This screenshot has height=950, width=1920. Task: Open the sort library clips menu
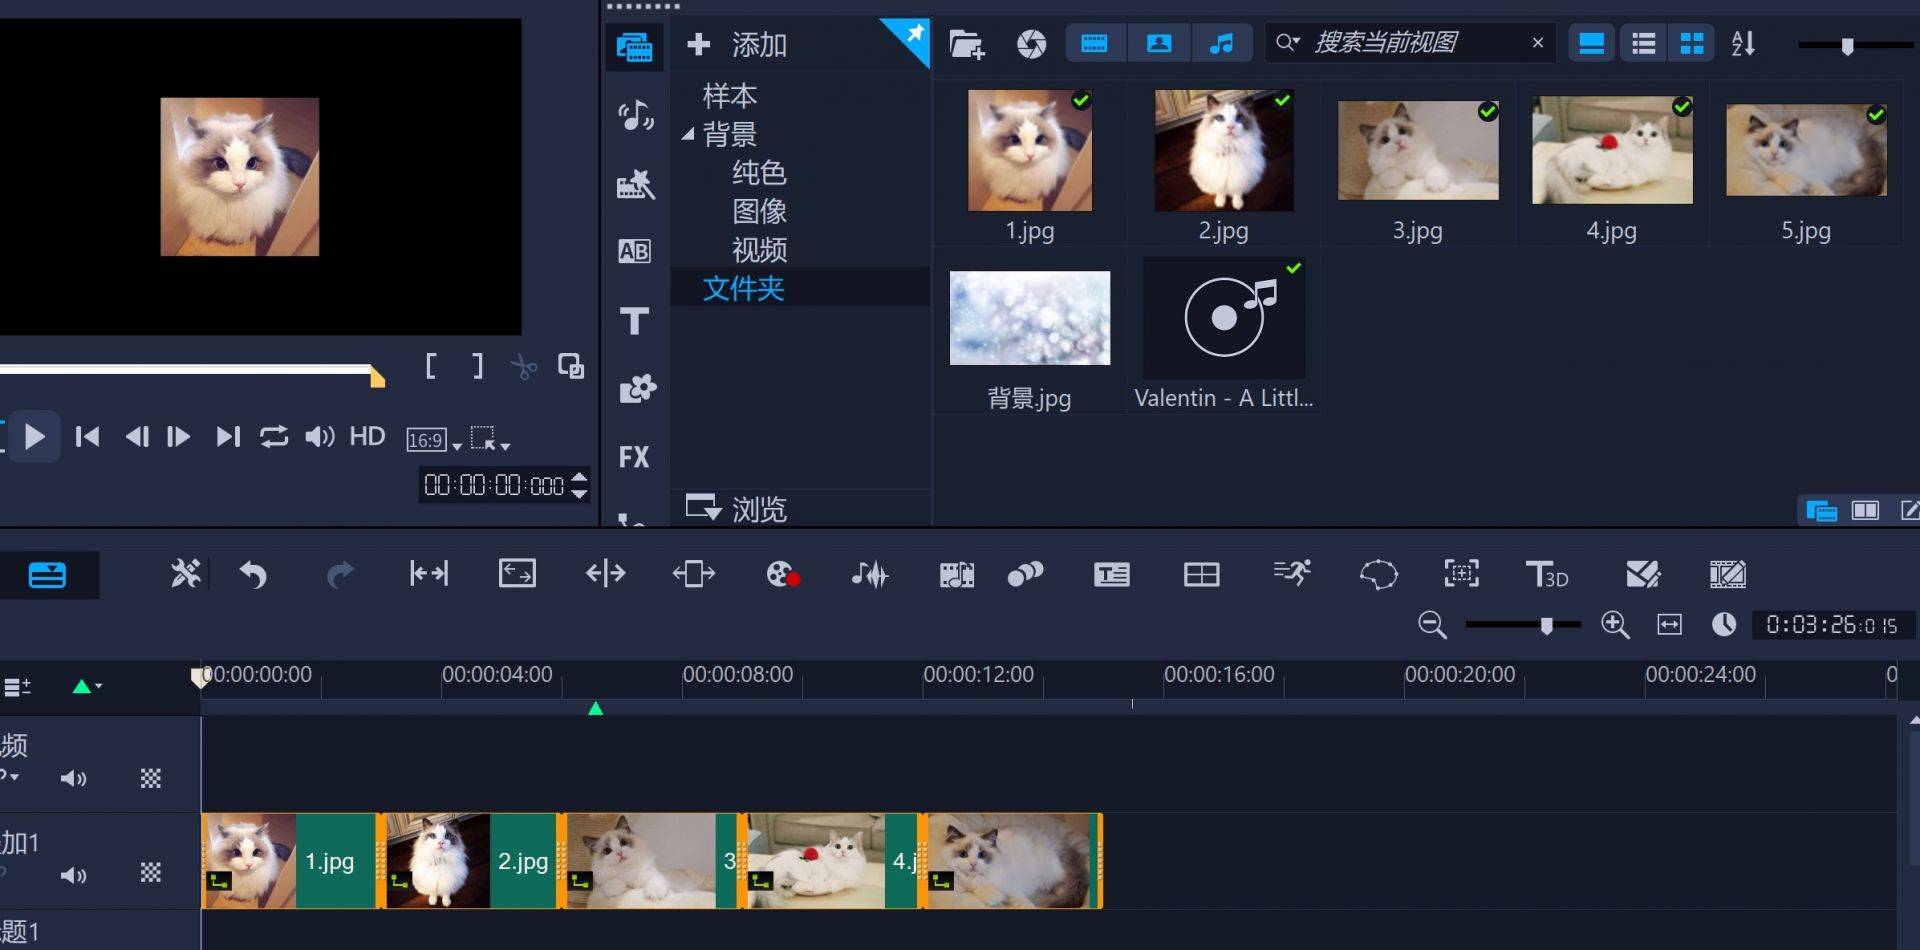coord(1743,43)
